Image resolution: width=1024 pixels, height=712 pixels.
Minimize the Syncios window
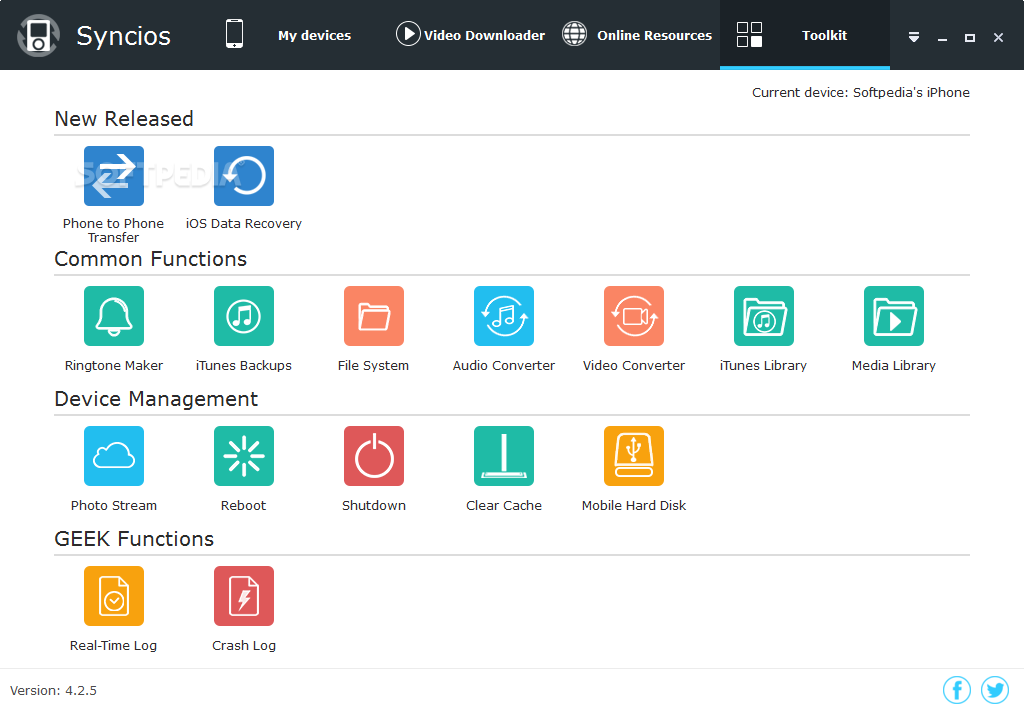[x=942, y=38]
